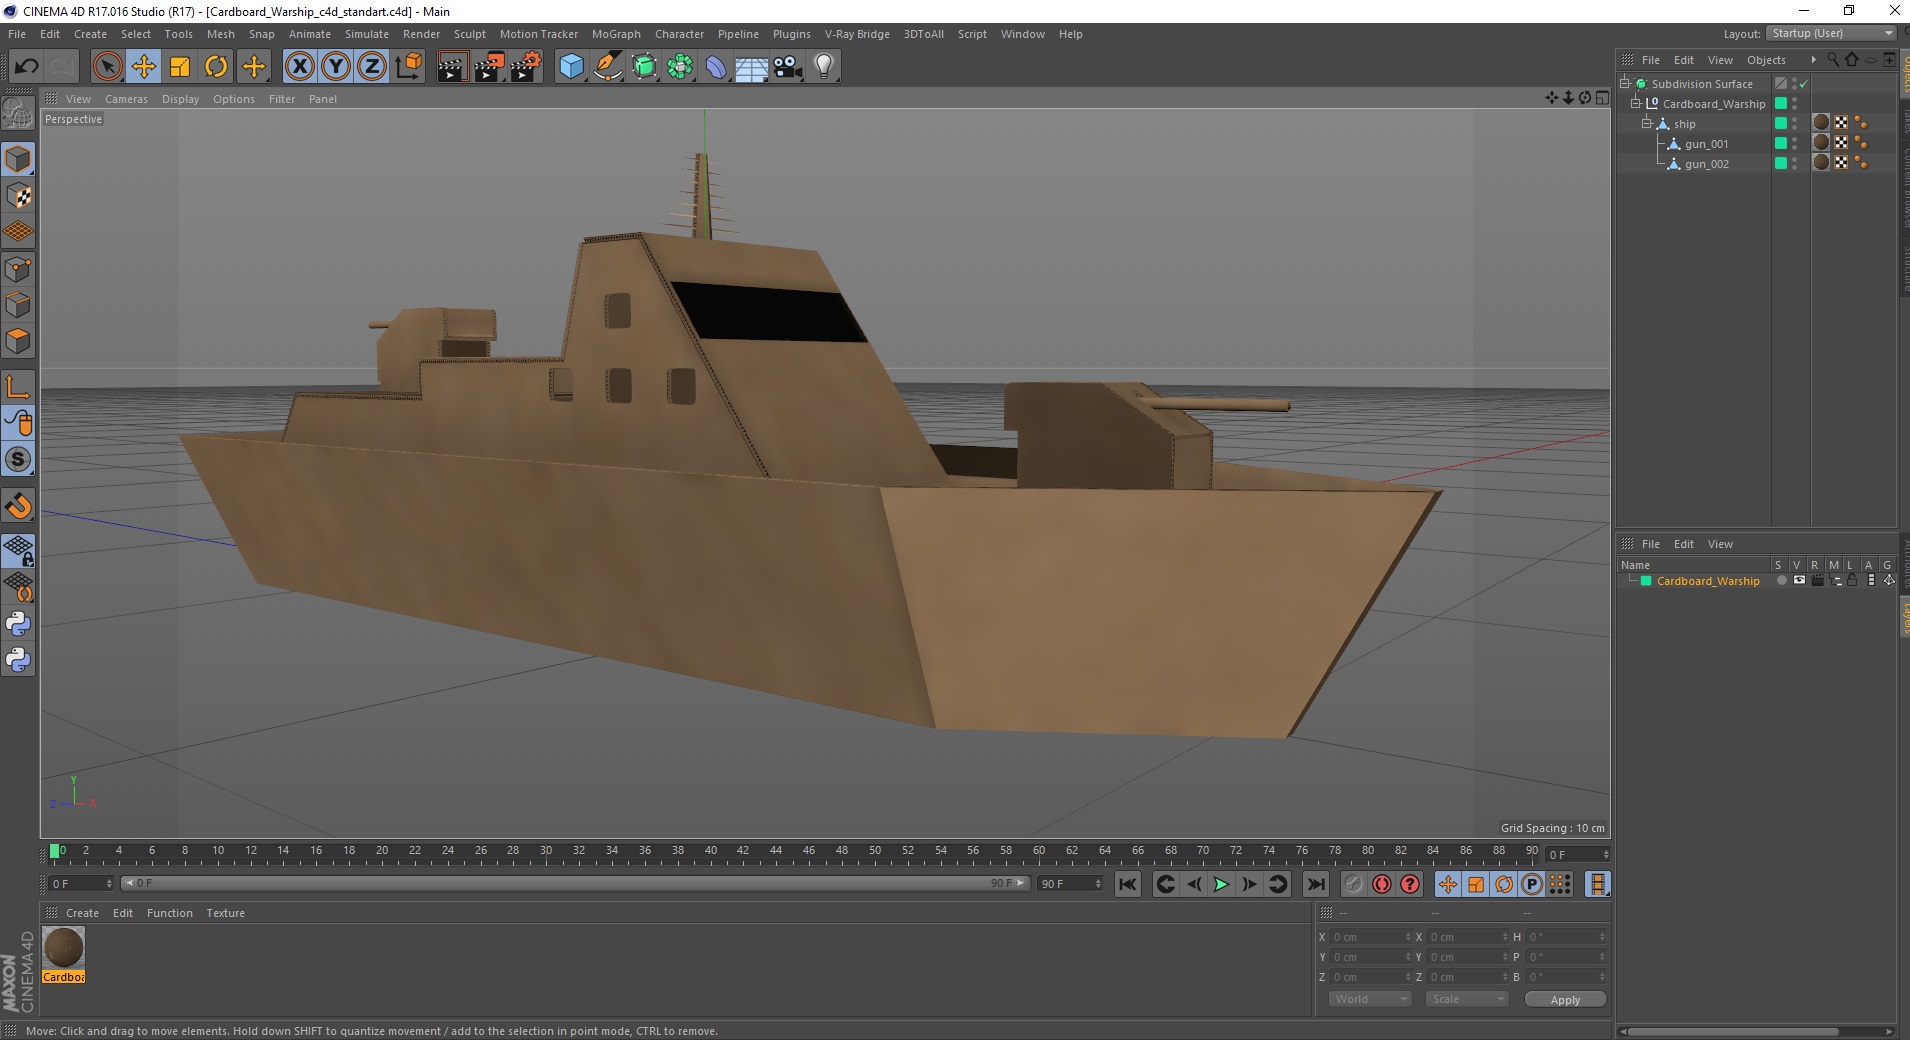
Task: Activate the Move tool in toolbar
Action: point(144,67)
